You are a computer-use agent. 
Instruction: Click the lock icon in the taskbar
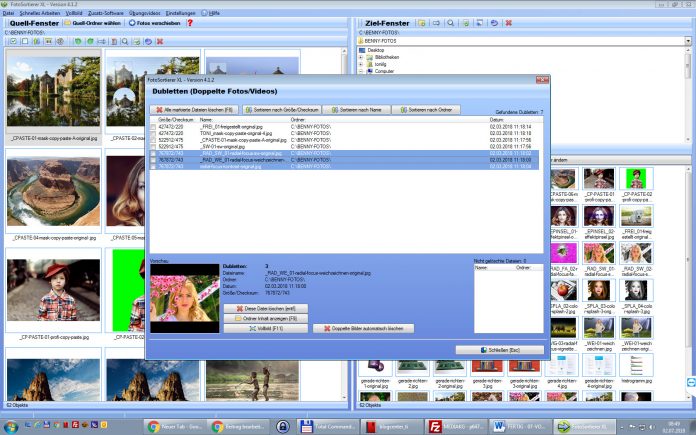tap(283, 427)
